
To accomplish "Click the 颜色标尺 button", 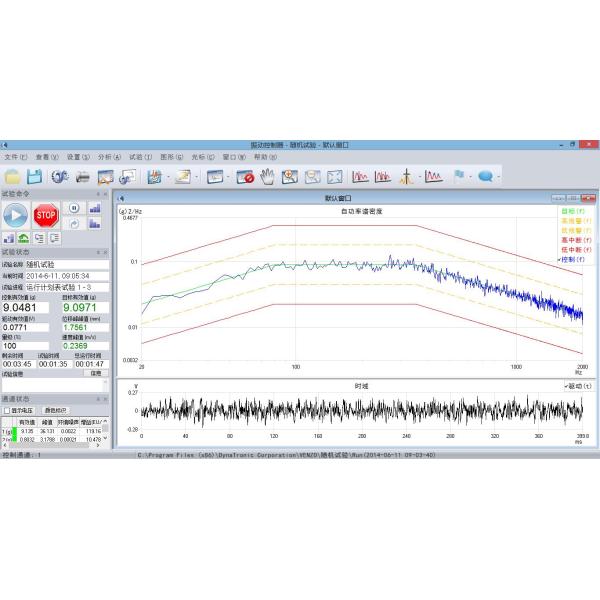I will [55, 410].
